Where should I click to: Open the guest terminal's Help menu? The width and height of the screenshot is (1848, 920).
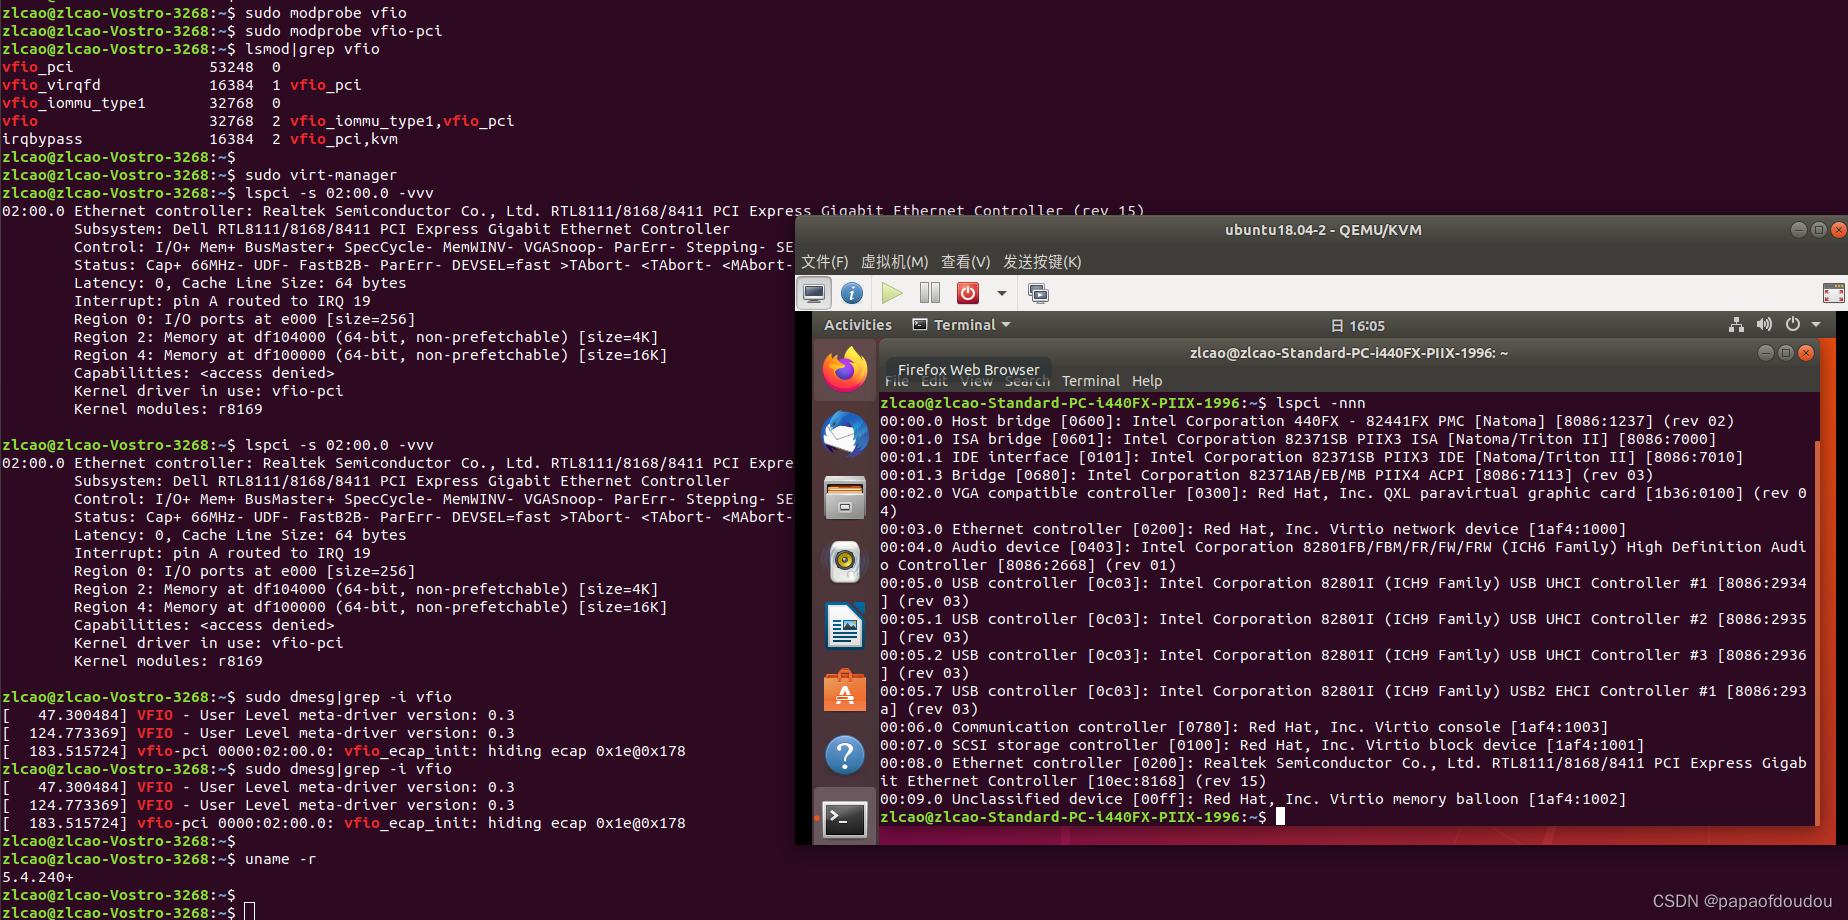pyautogui.click(x=1147, y=381)
